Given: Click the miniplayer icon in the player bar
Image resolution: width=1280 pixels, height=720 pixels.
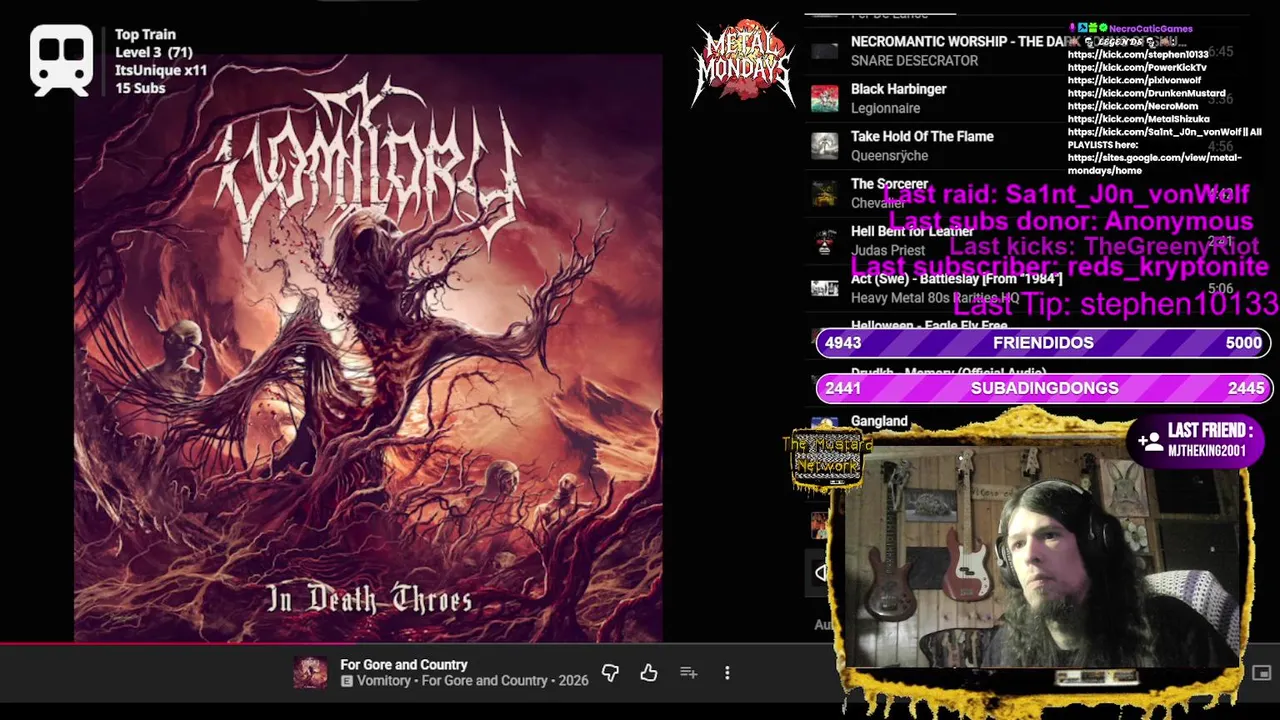Looking at the screenshot, I should coord(1261,673).
